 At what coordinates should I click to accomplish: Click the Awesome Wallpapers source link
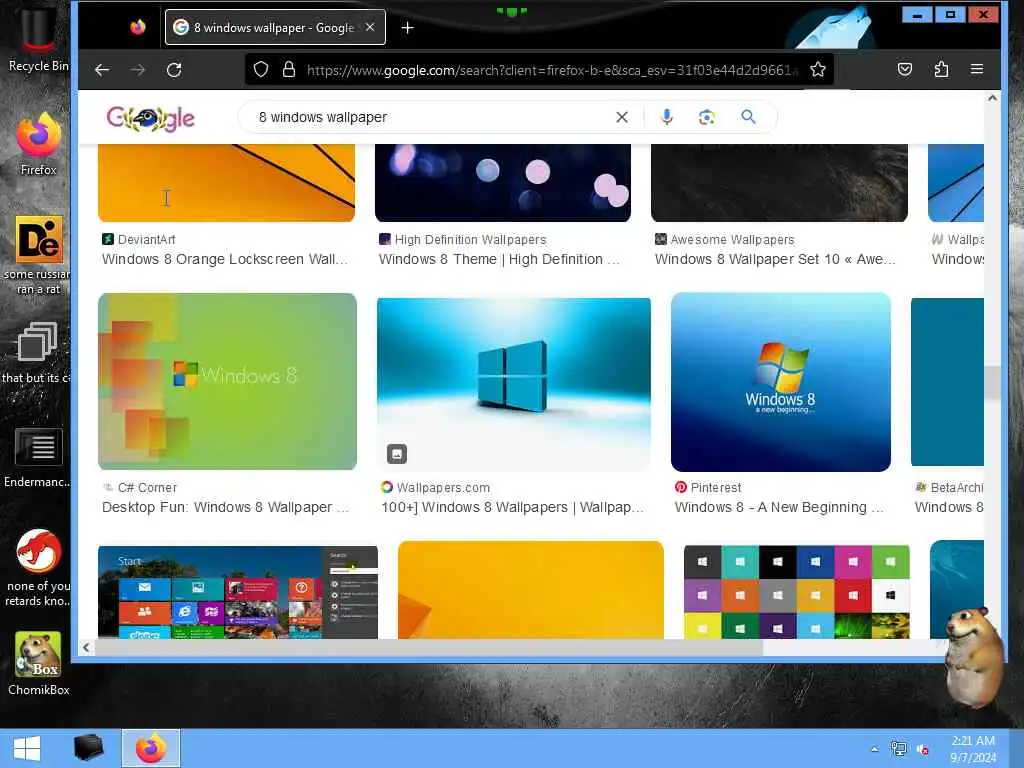point(724,240)
